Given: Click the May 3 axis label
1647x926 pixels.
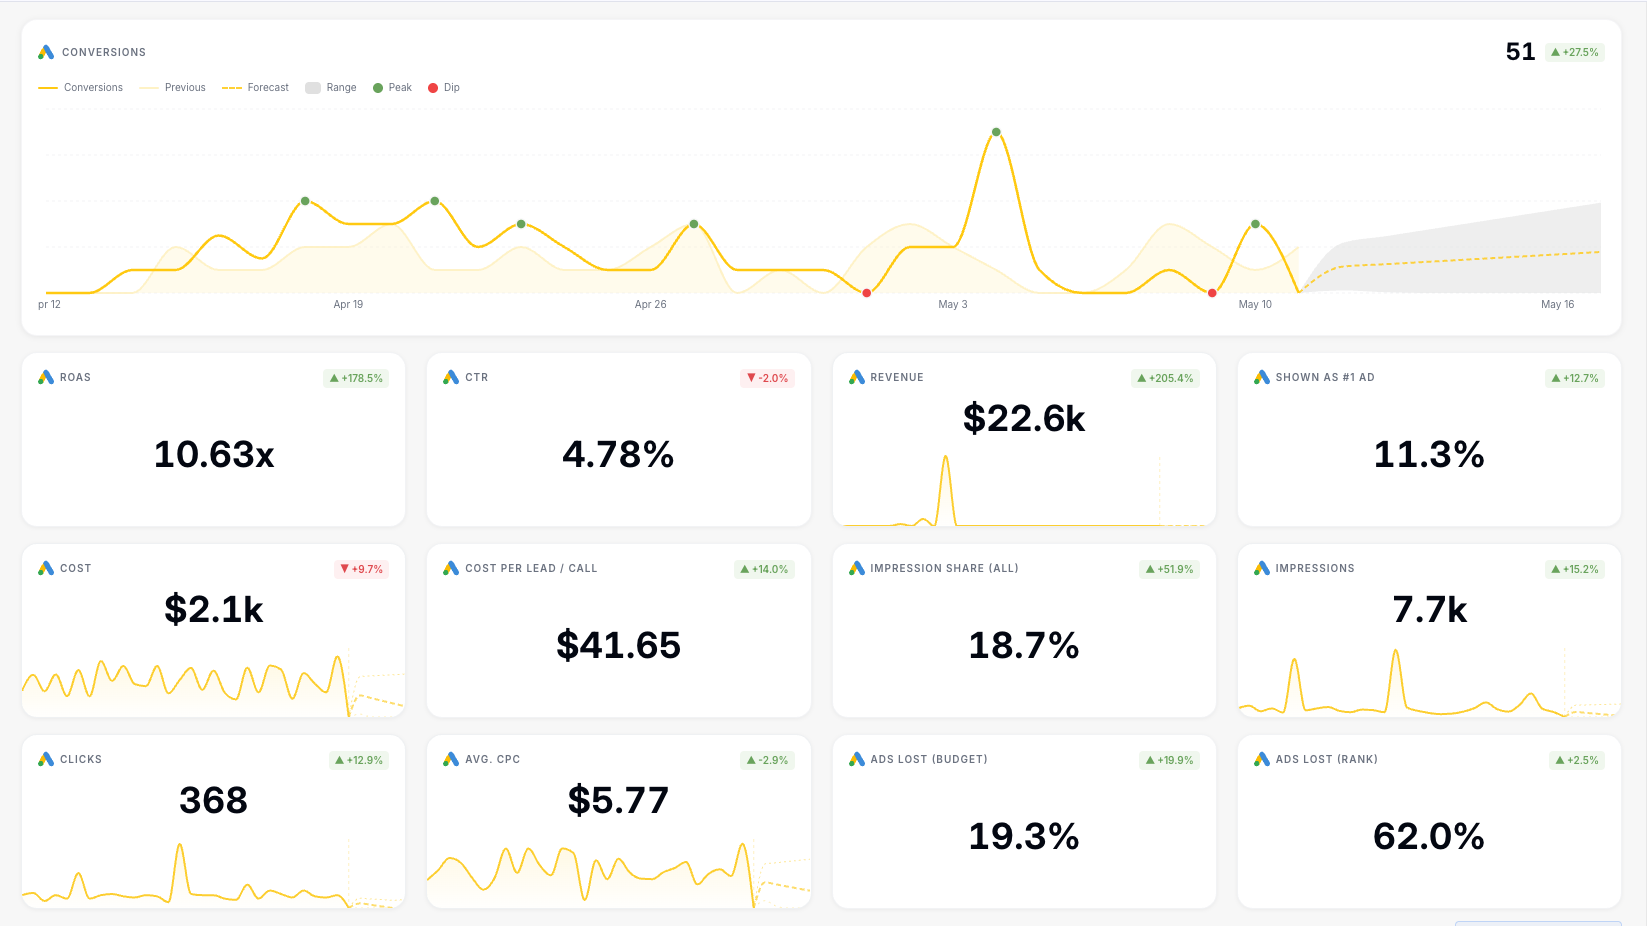Looking at the screenshot, I should pos(953,304).
